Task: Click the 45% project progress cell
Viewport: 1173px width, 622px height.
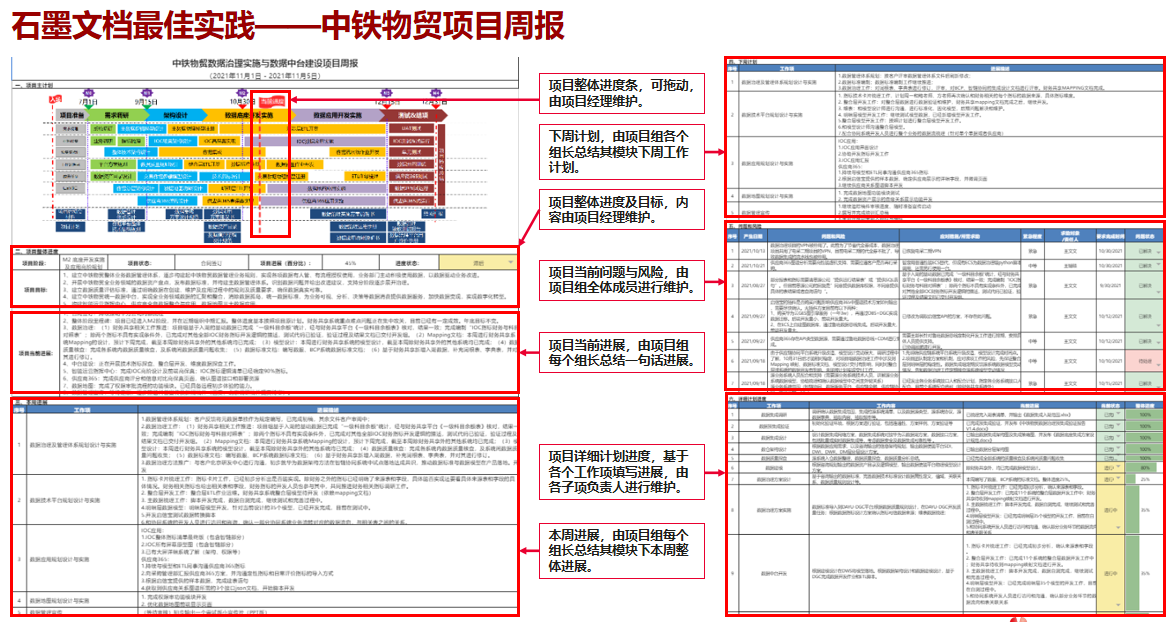Action: pos(350,263)
